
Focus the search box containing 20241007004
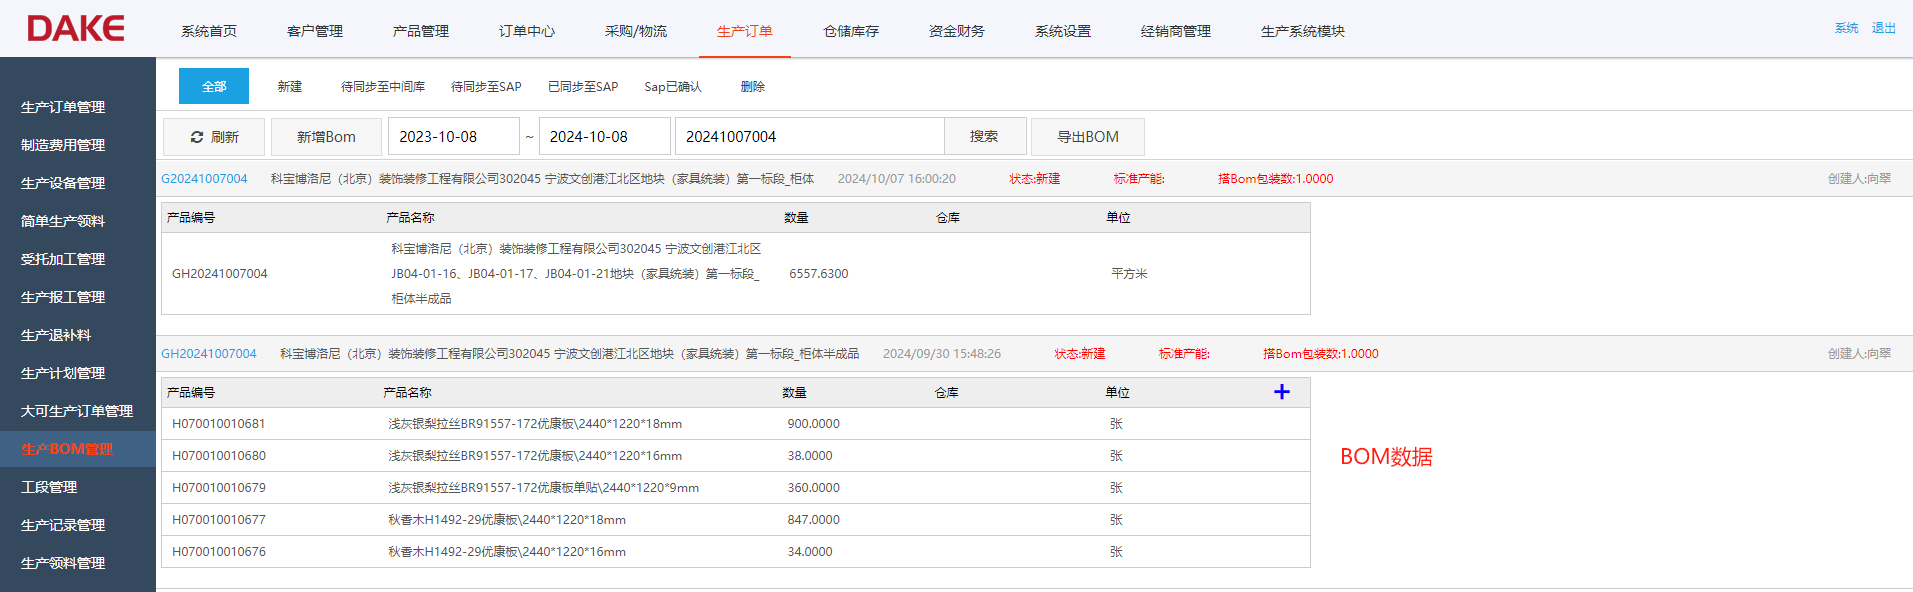coord(808,137)
